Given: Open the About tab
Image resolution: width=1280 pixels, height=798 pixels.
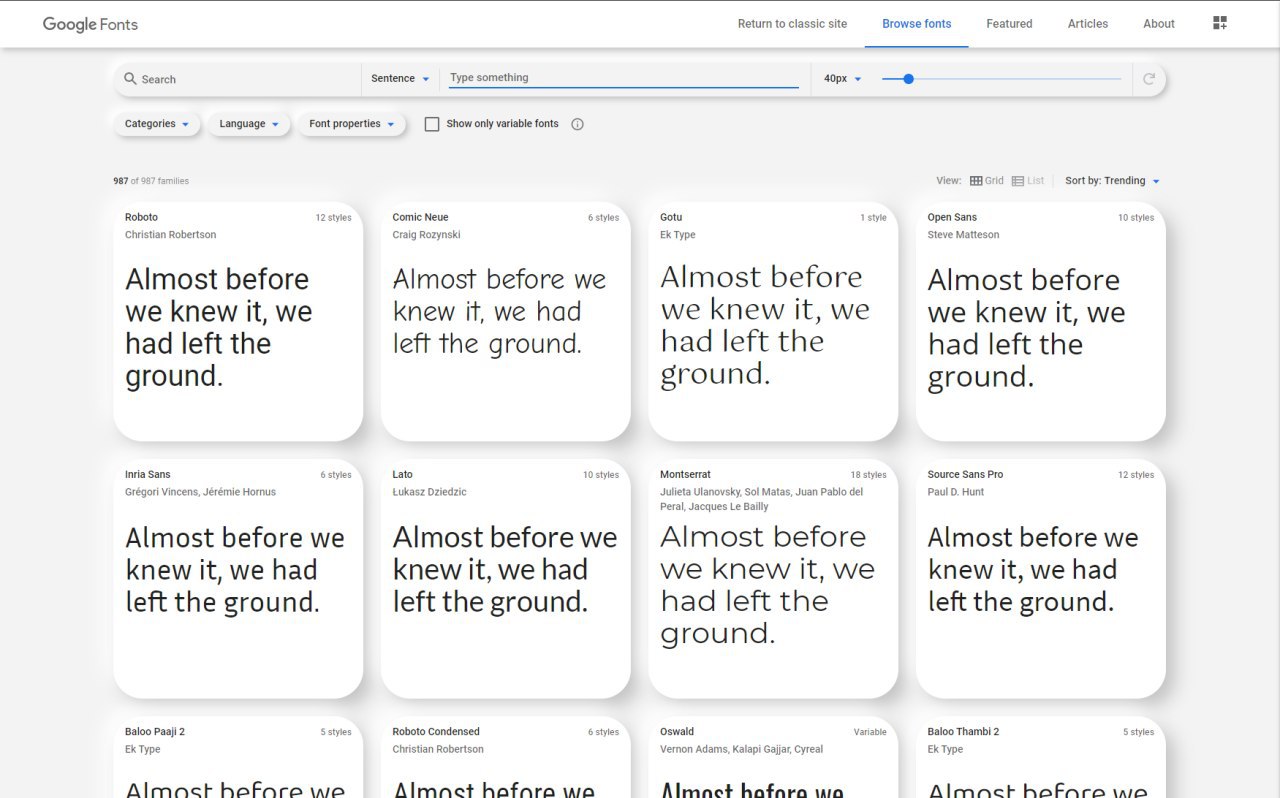Looking at the screenshot, I should pos(1159,24).
